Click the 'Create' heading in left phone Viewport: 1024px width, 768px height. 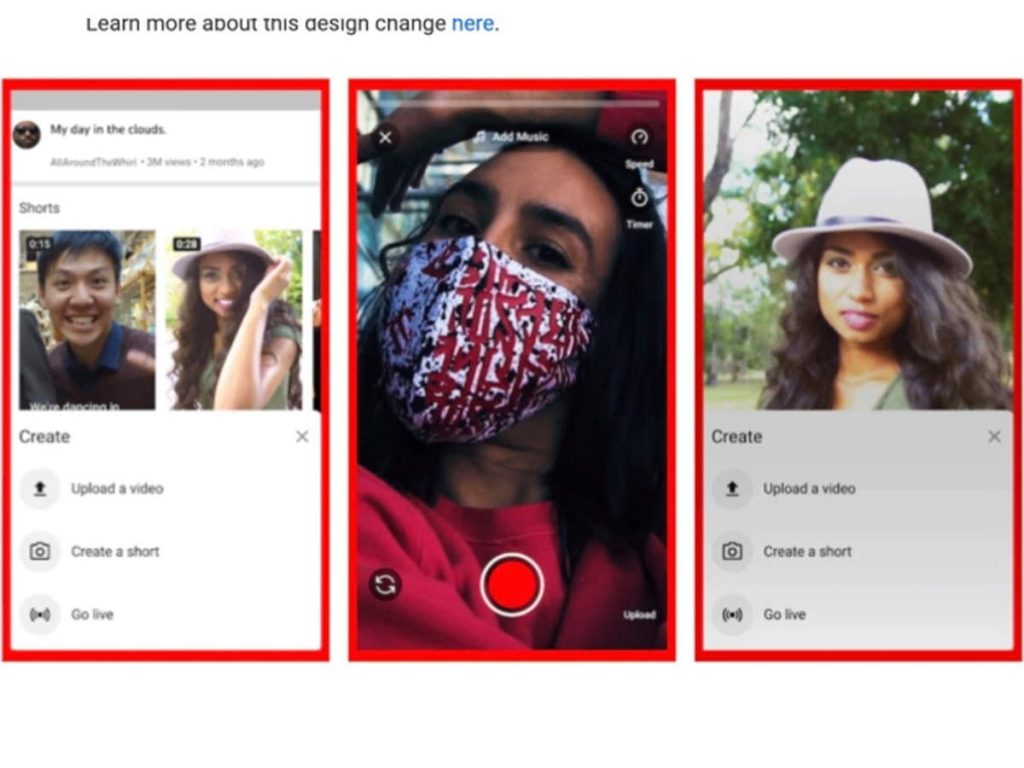[x=44, y=436]
